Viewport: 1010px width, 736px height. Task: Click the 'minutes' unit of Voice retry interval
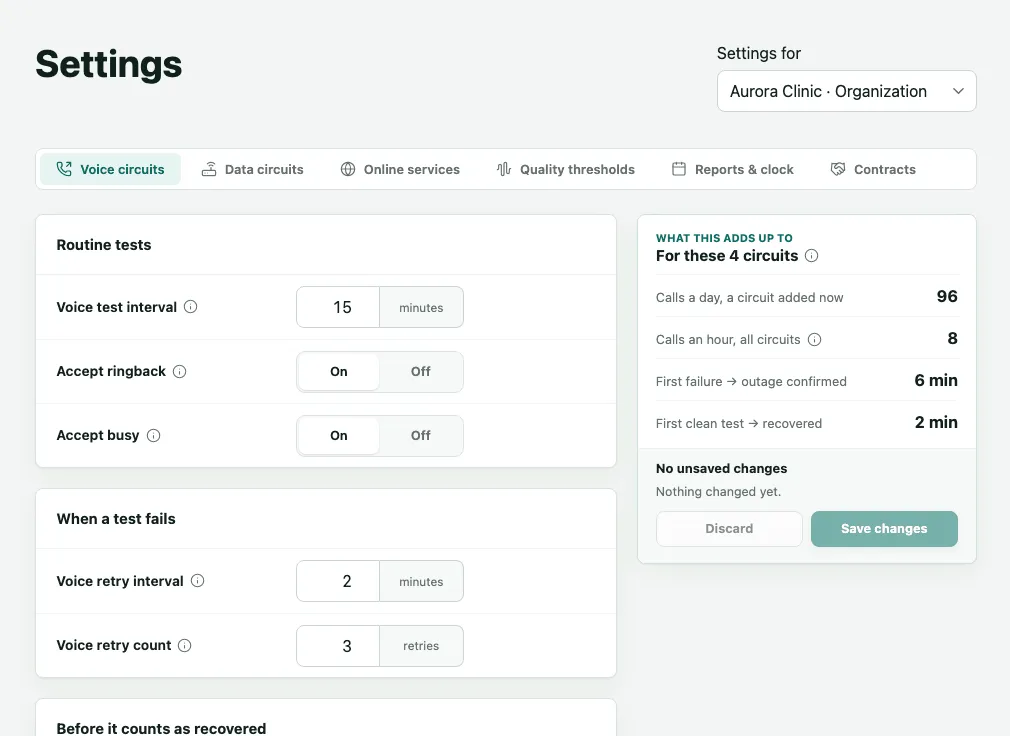coord(421,581)
